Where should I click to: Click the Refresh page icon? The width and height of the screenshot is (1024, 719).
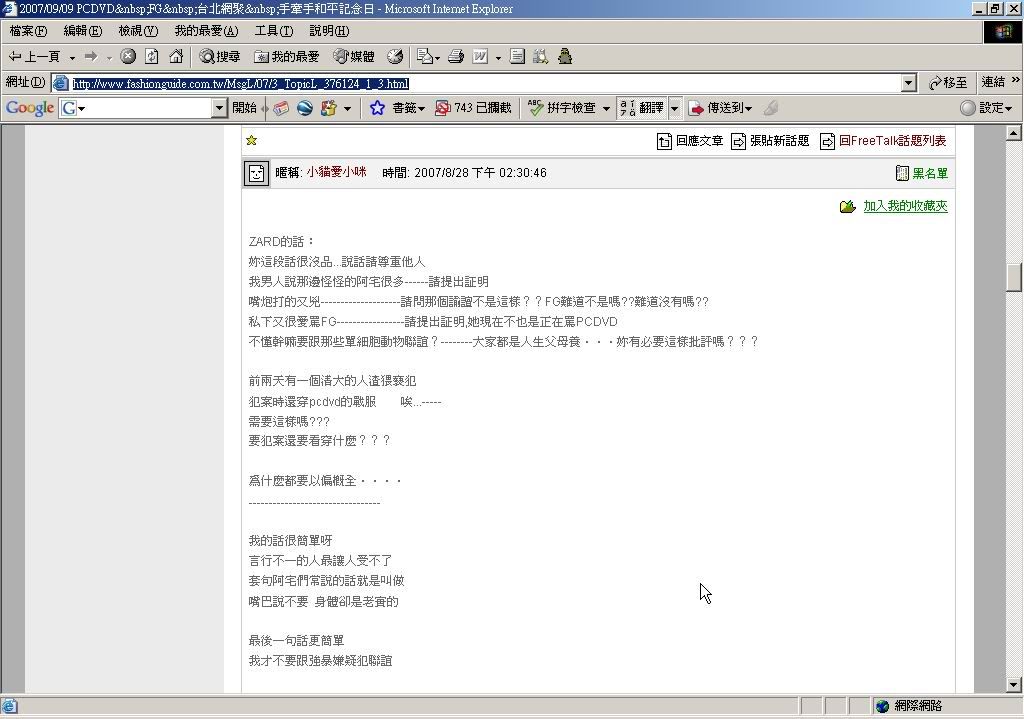pos(152,57)
